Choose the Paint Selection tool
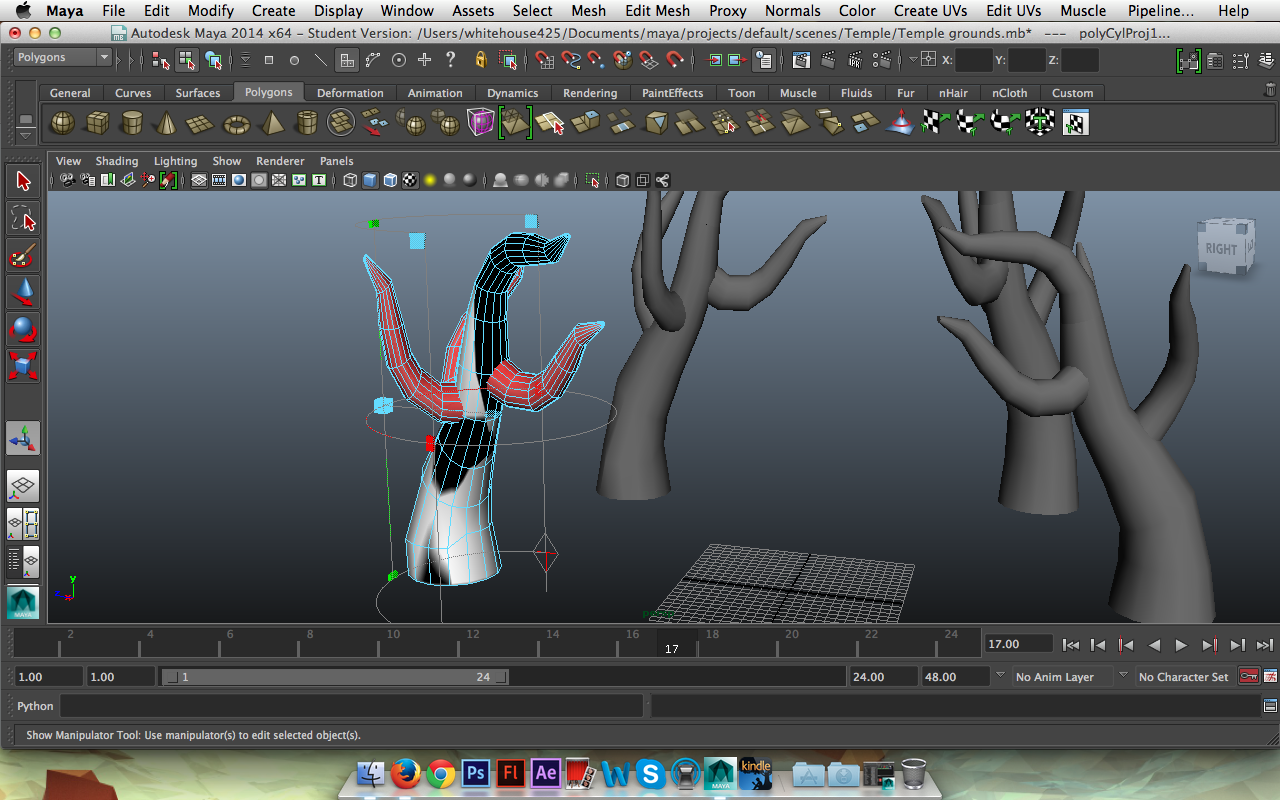This screenshot has width=1280, height=800. [x=23, y=256]
